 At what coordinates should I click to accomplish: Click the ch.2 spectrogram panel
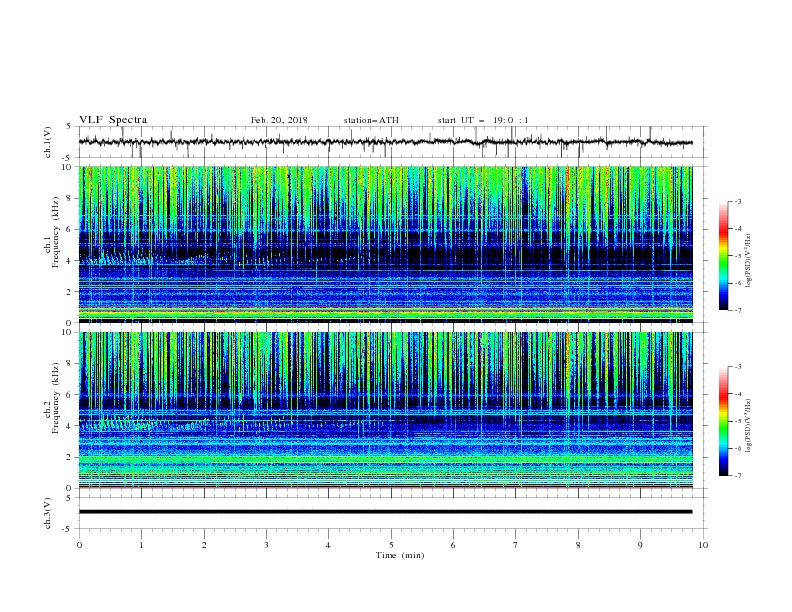tap(386, 410)
